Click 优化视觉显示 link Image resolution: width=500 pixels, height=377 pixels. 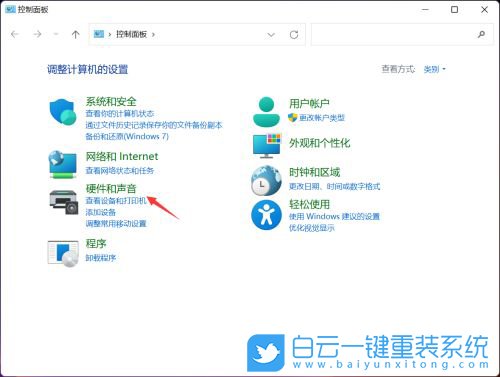coord(311,228)
